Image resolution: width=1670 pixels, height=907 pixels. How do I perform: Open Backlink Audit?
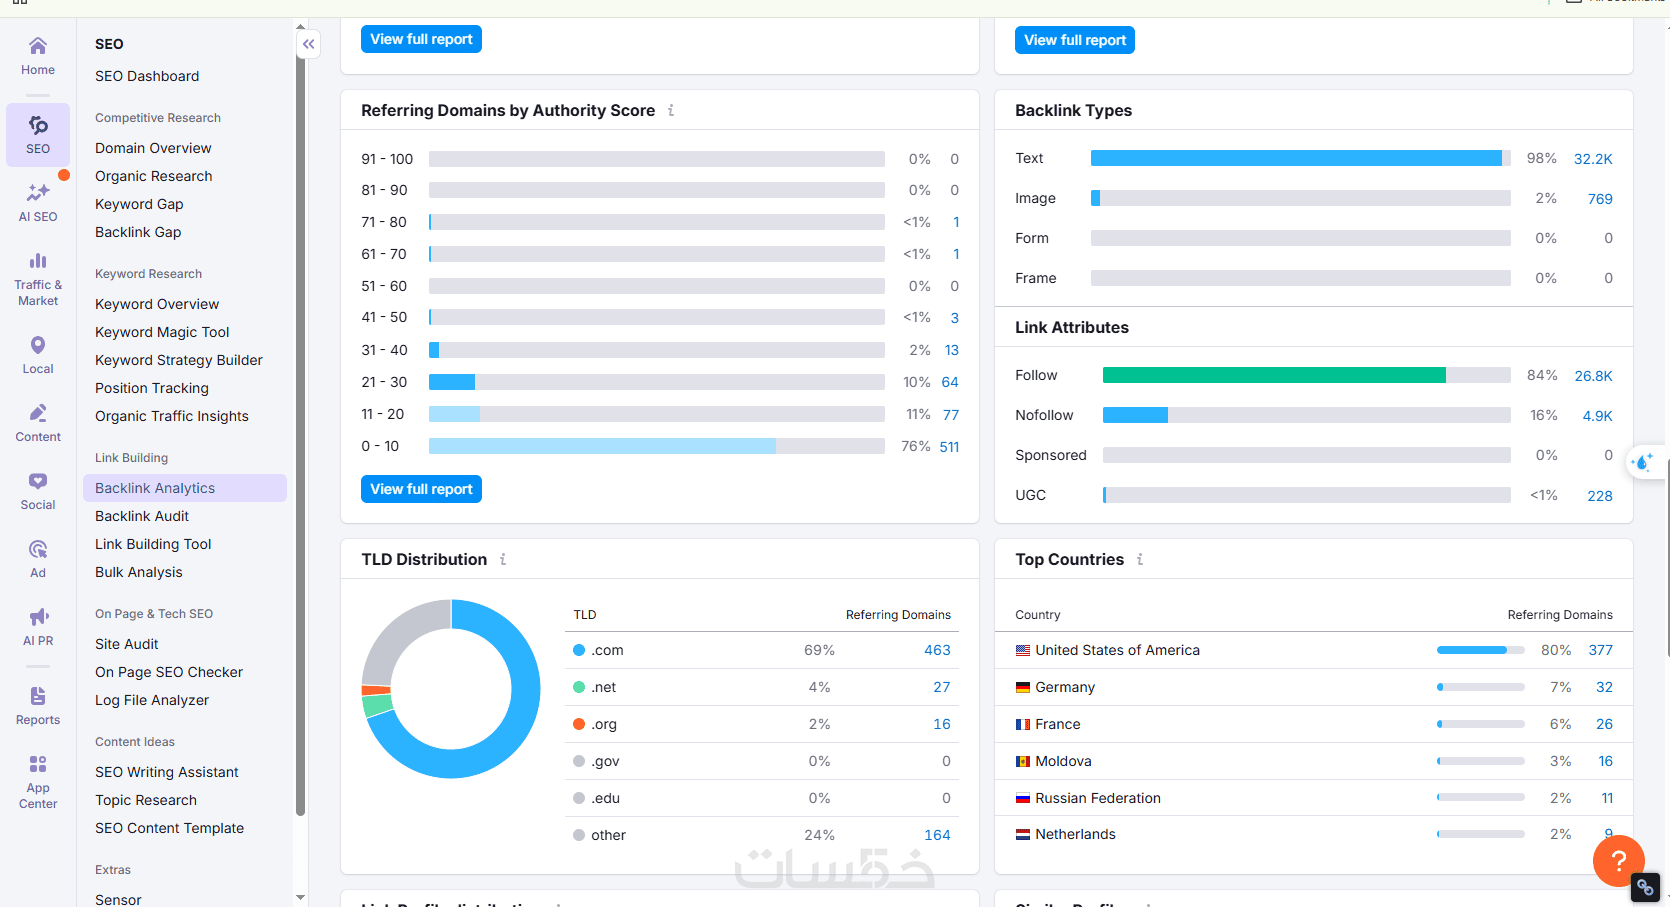coord(142,516)
